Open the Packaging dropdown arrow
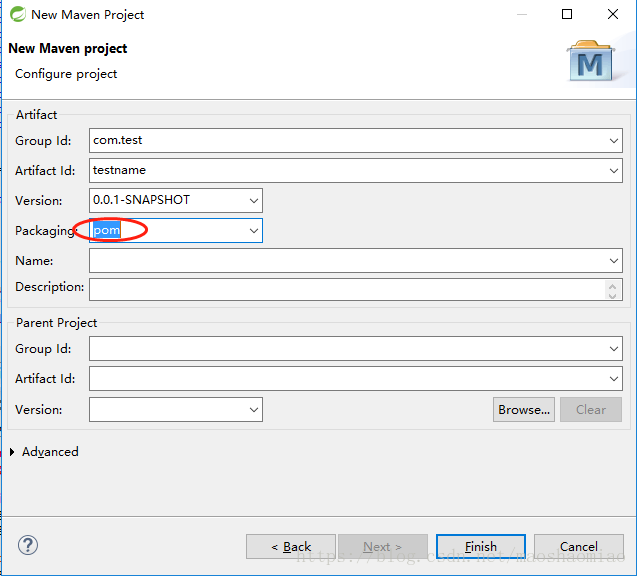The height and width of the screenshot is (576, 637). click(254, 231)
